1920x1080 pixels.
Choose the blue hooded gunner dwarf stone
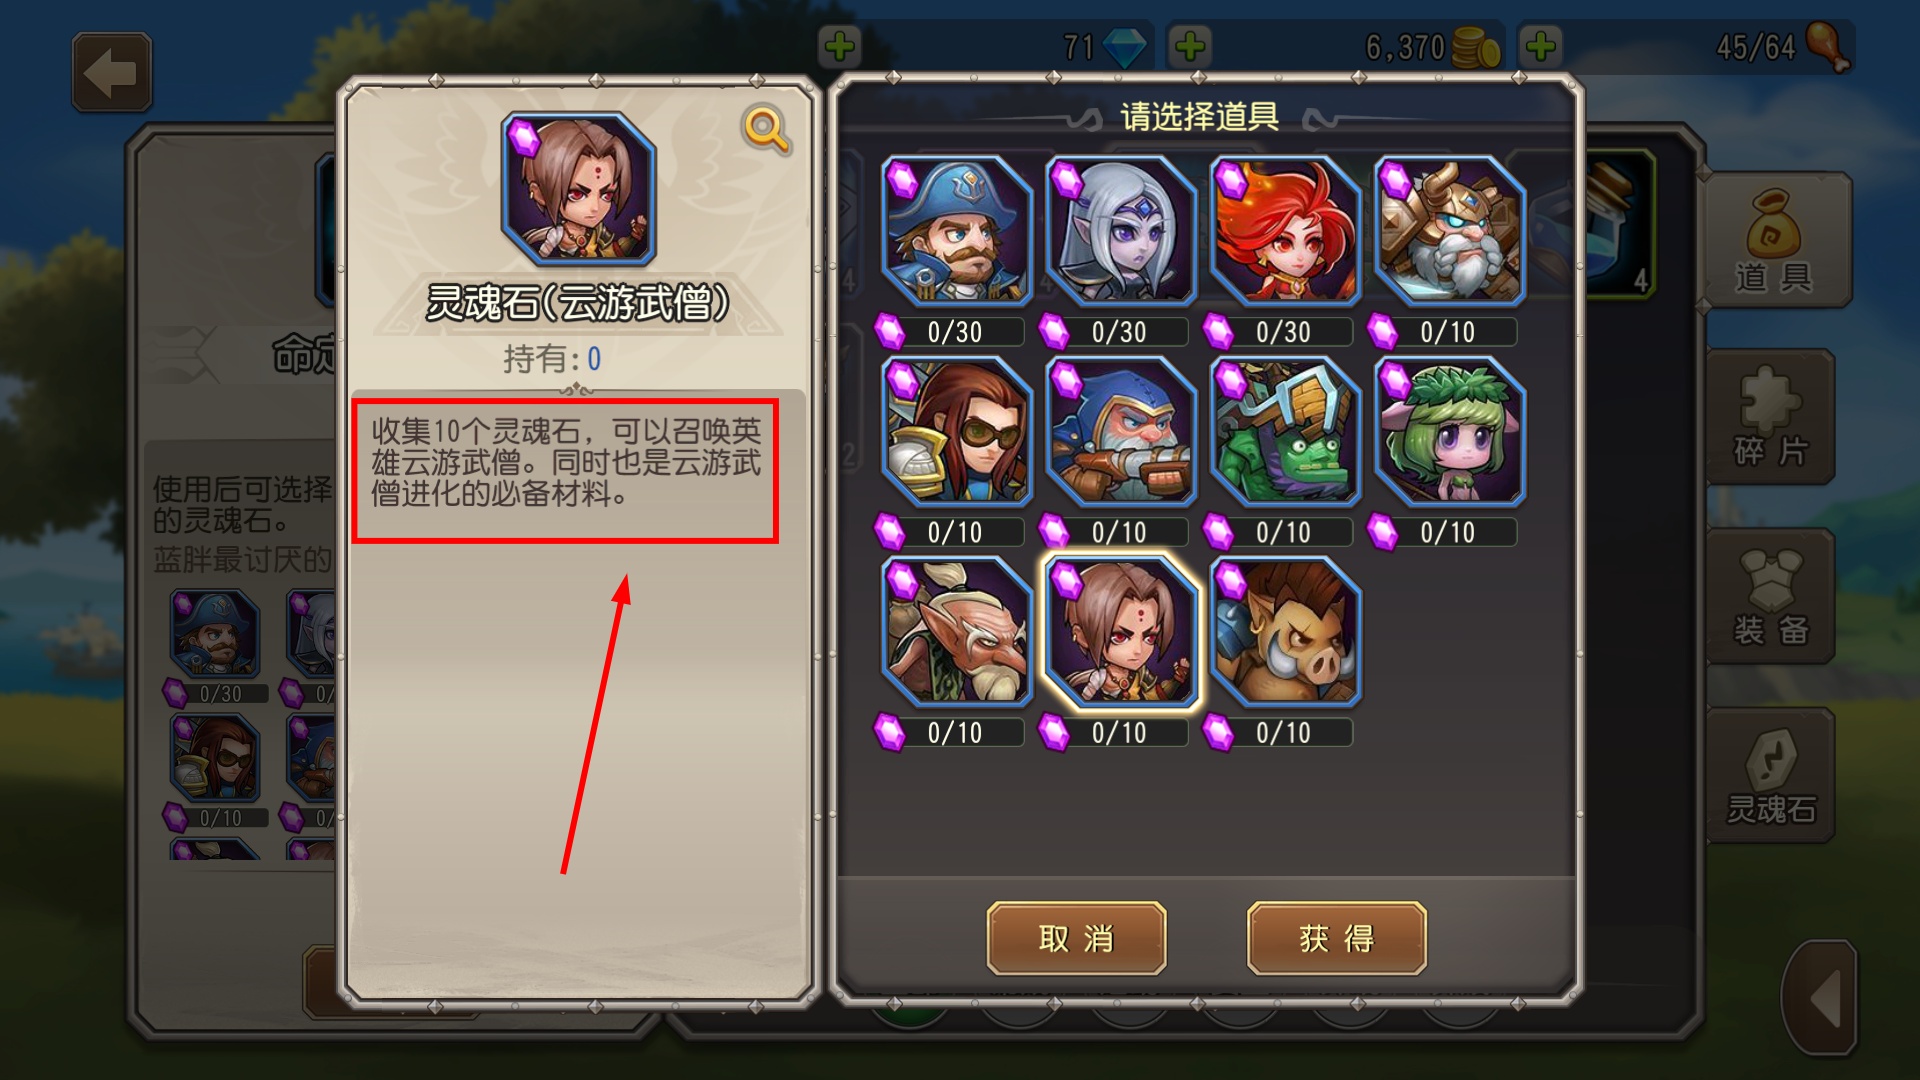[x=1121, y=431]
